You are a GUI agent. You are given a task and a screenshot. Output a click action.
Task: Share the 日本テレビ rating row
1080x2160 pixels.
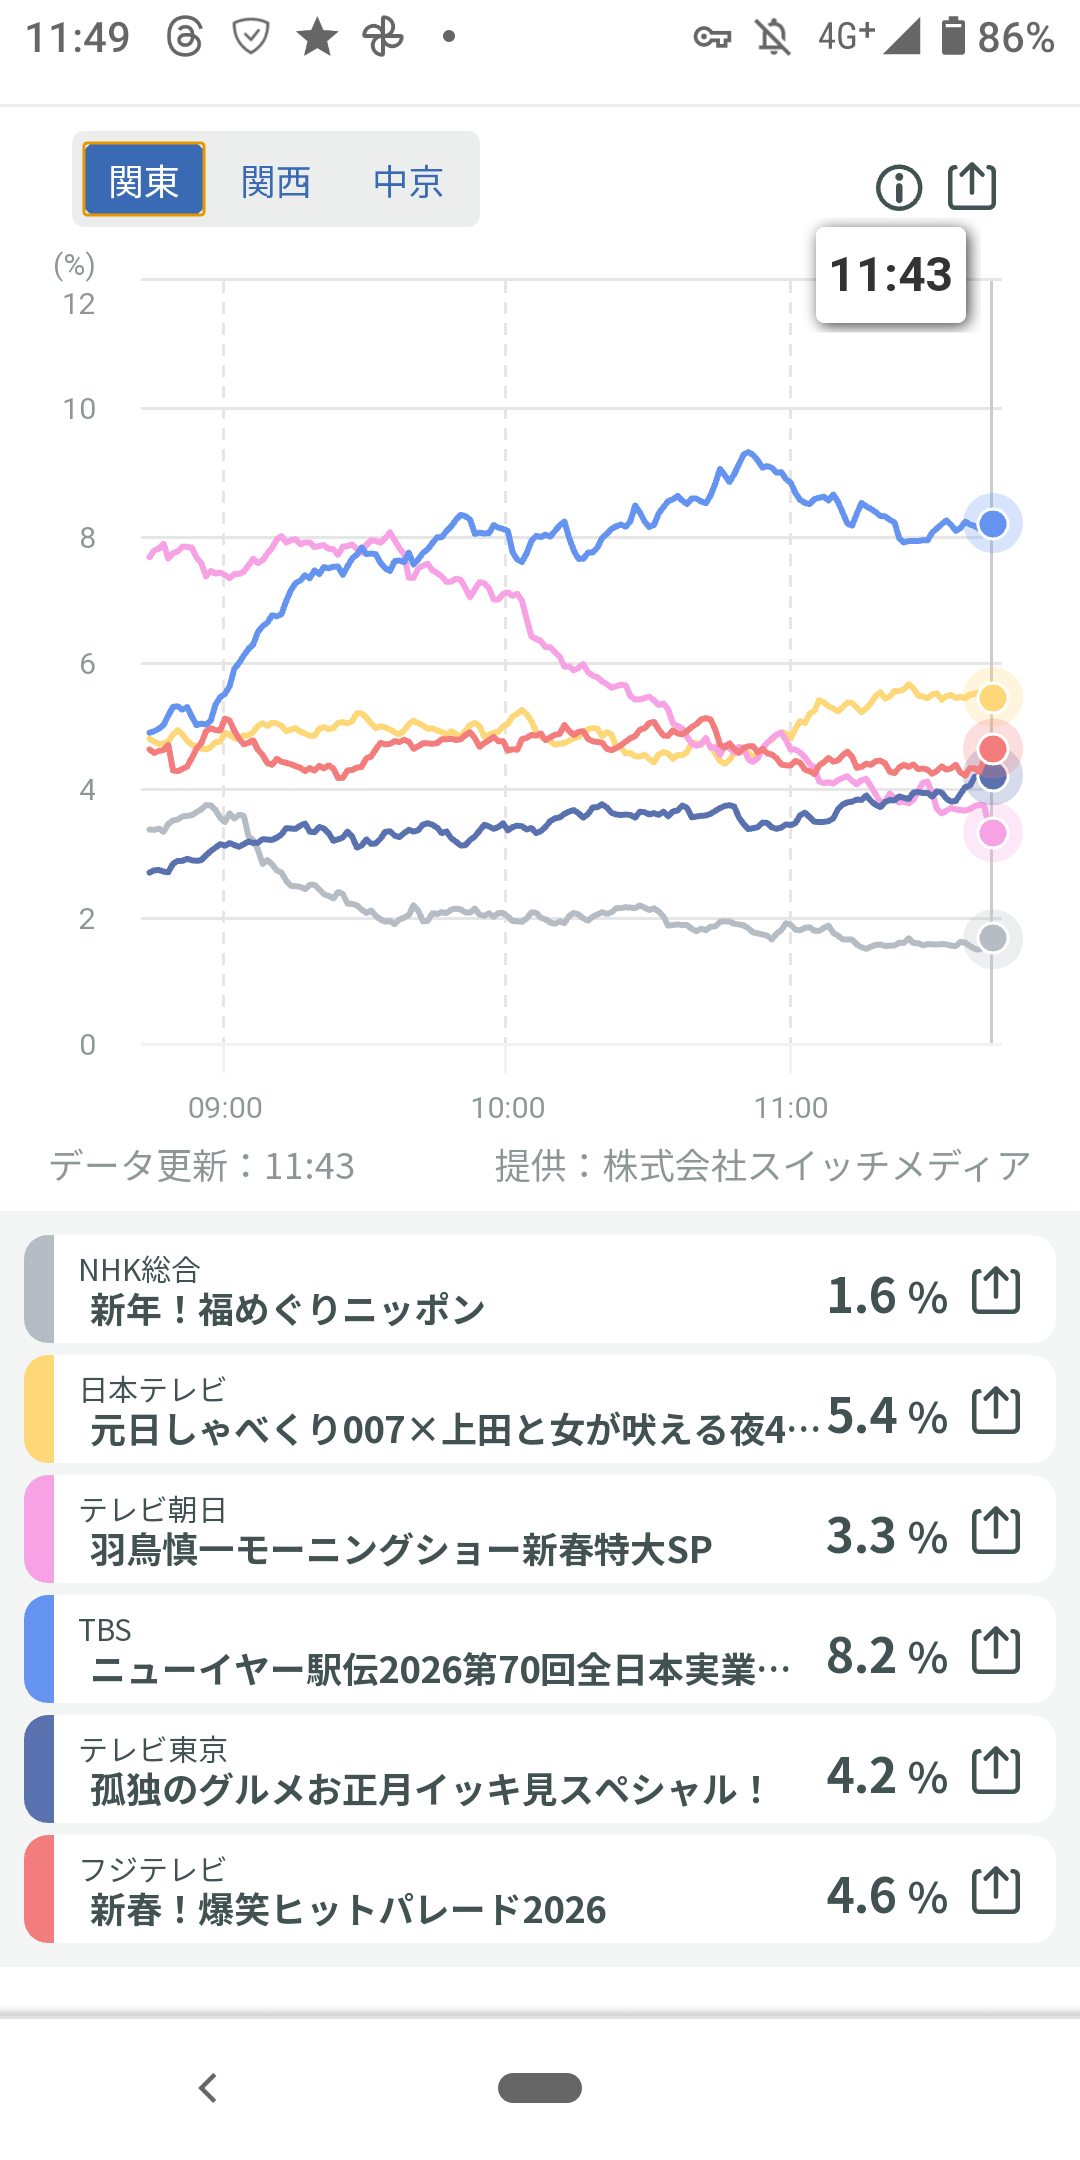tap(996, 1410)
